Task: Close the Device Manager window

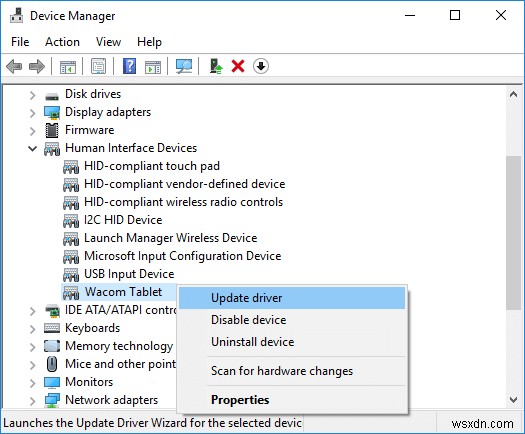Action: [501, 15]
